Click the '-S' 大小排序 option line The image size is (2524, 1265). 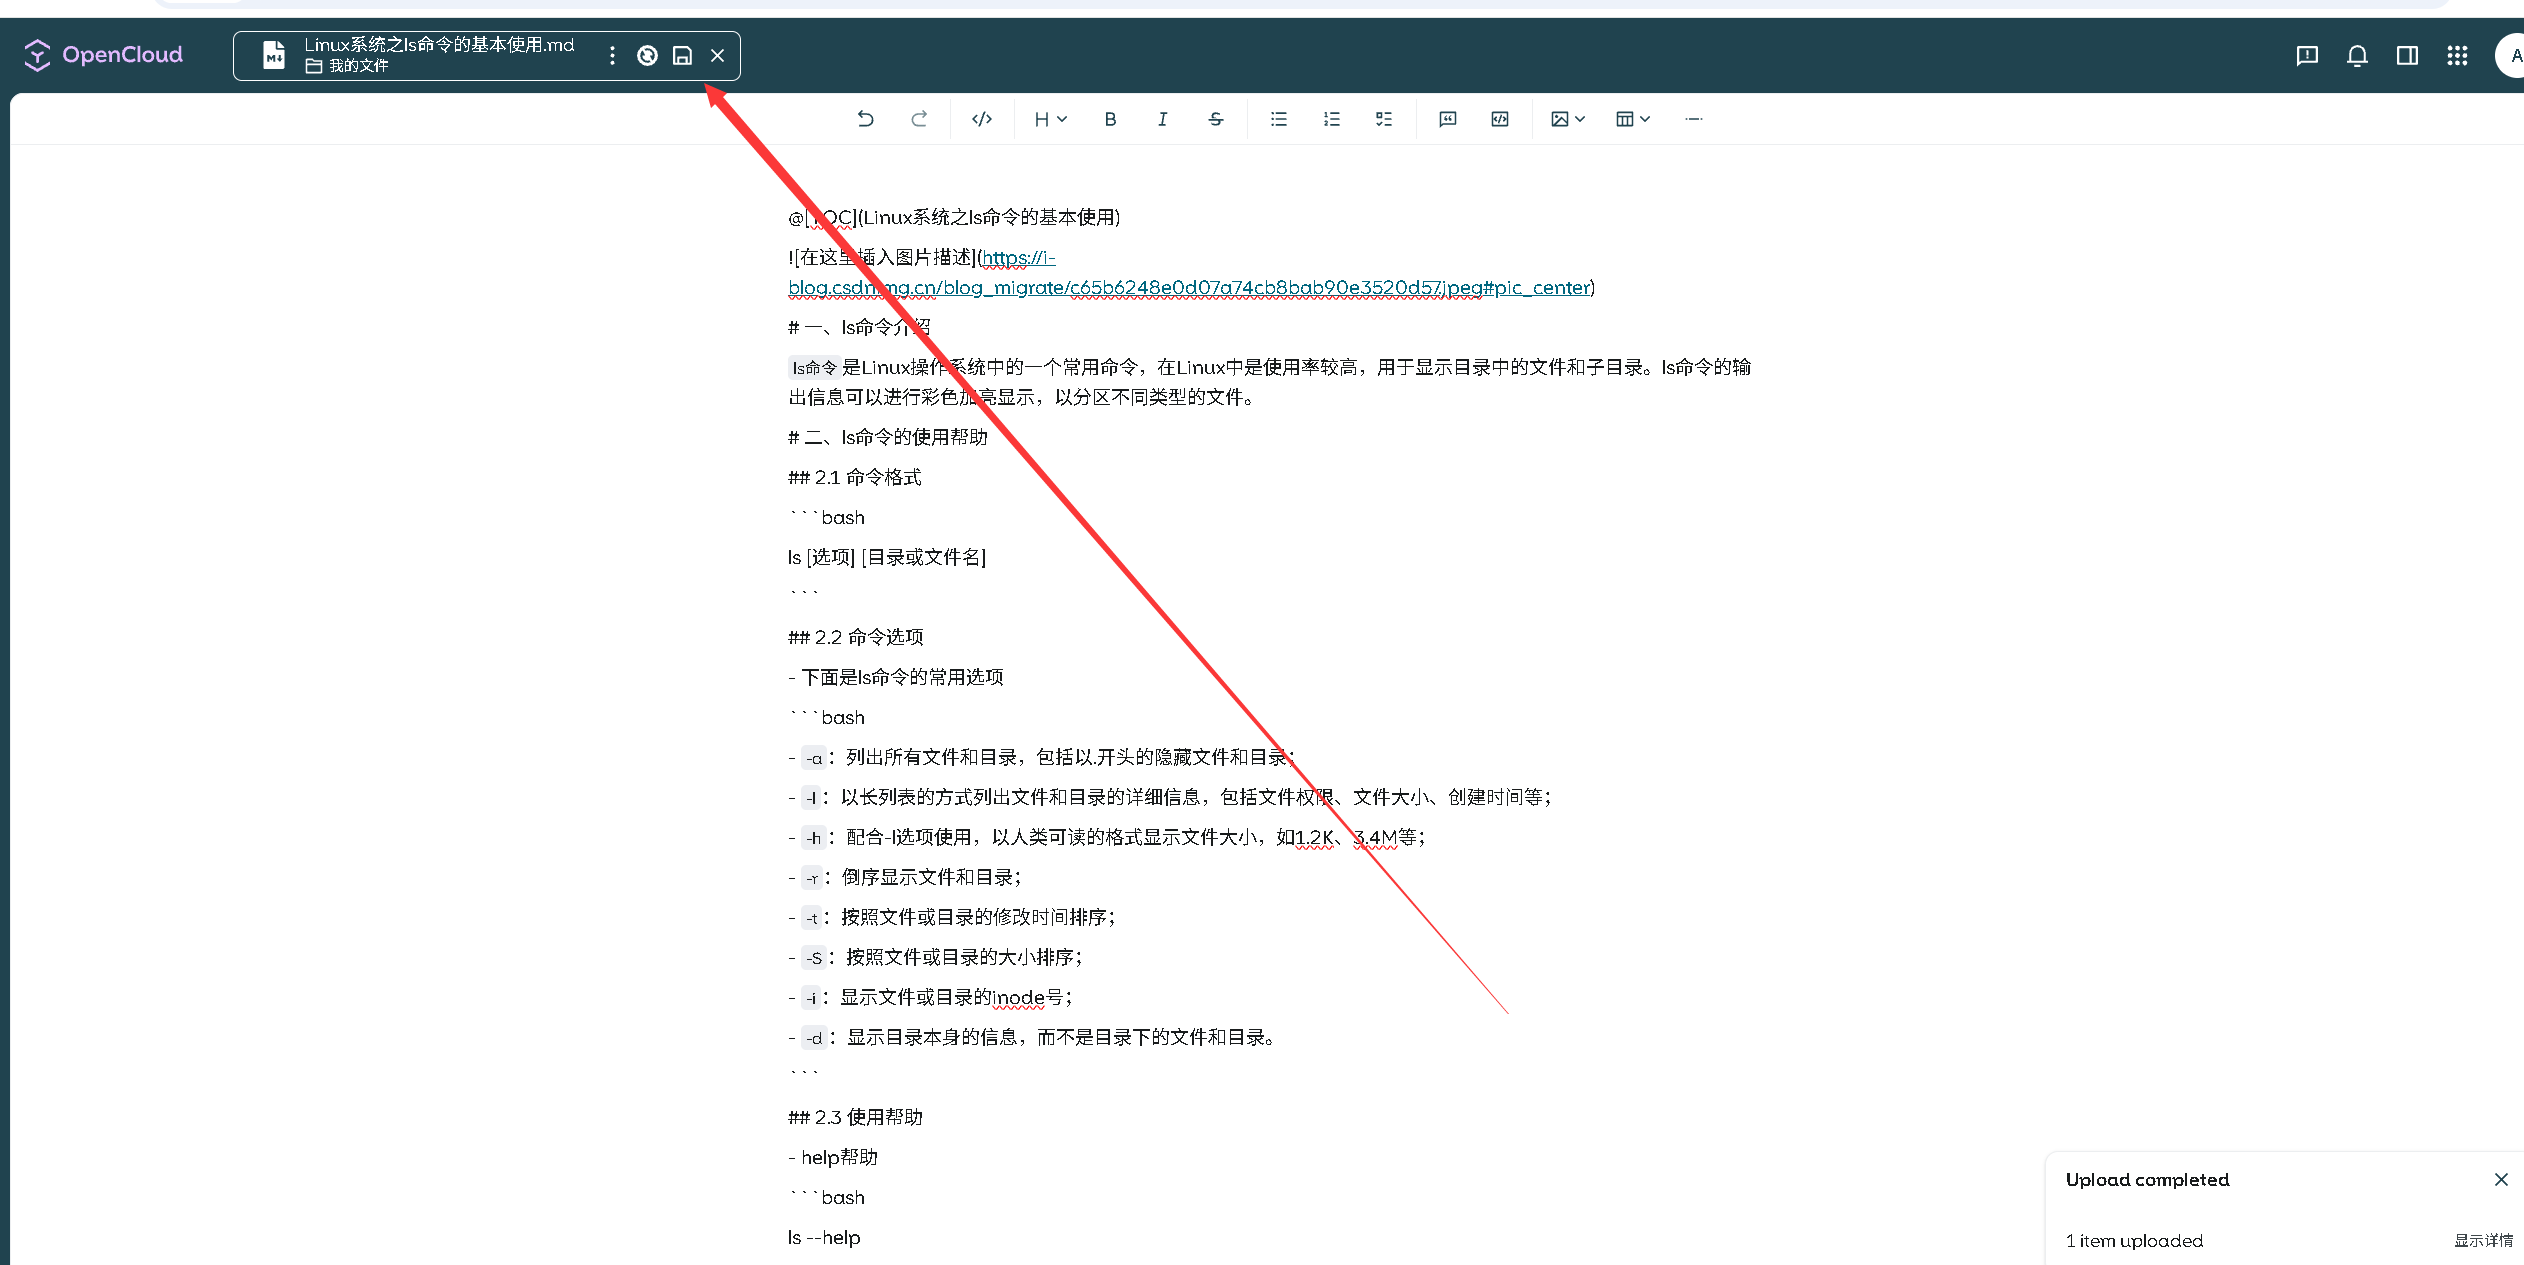pyautogui.click(x=935, y=957)
